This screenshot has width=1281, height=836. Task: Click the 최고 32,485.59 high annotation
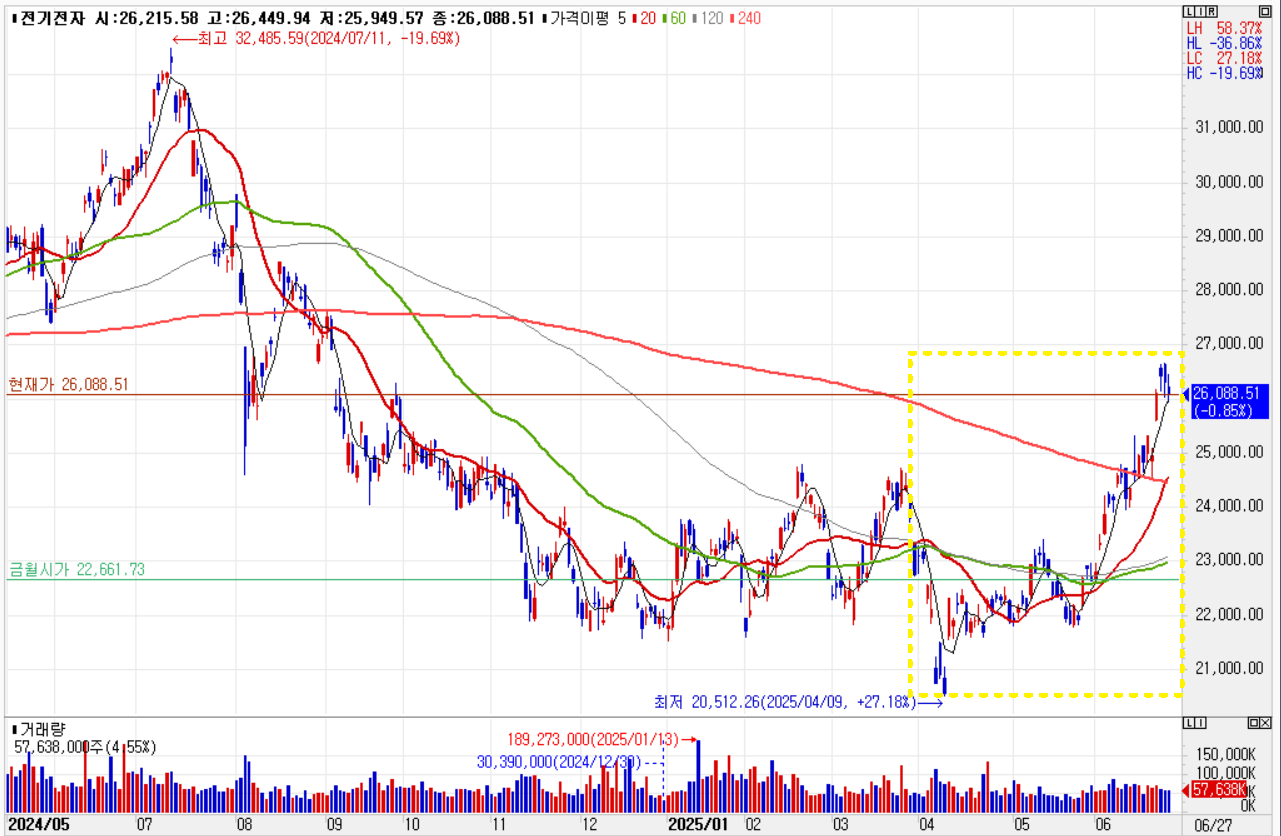316,38
